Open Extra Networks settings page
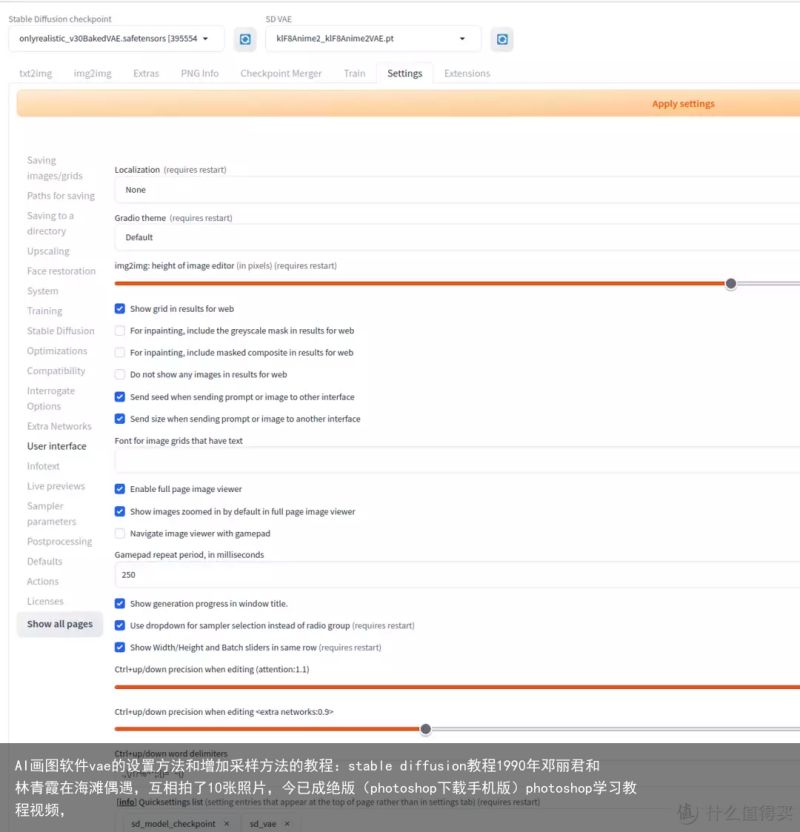Image resolution: width=800 pixels, height=832 pixels. click(x=59, y=426)
